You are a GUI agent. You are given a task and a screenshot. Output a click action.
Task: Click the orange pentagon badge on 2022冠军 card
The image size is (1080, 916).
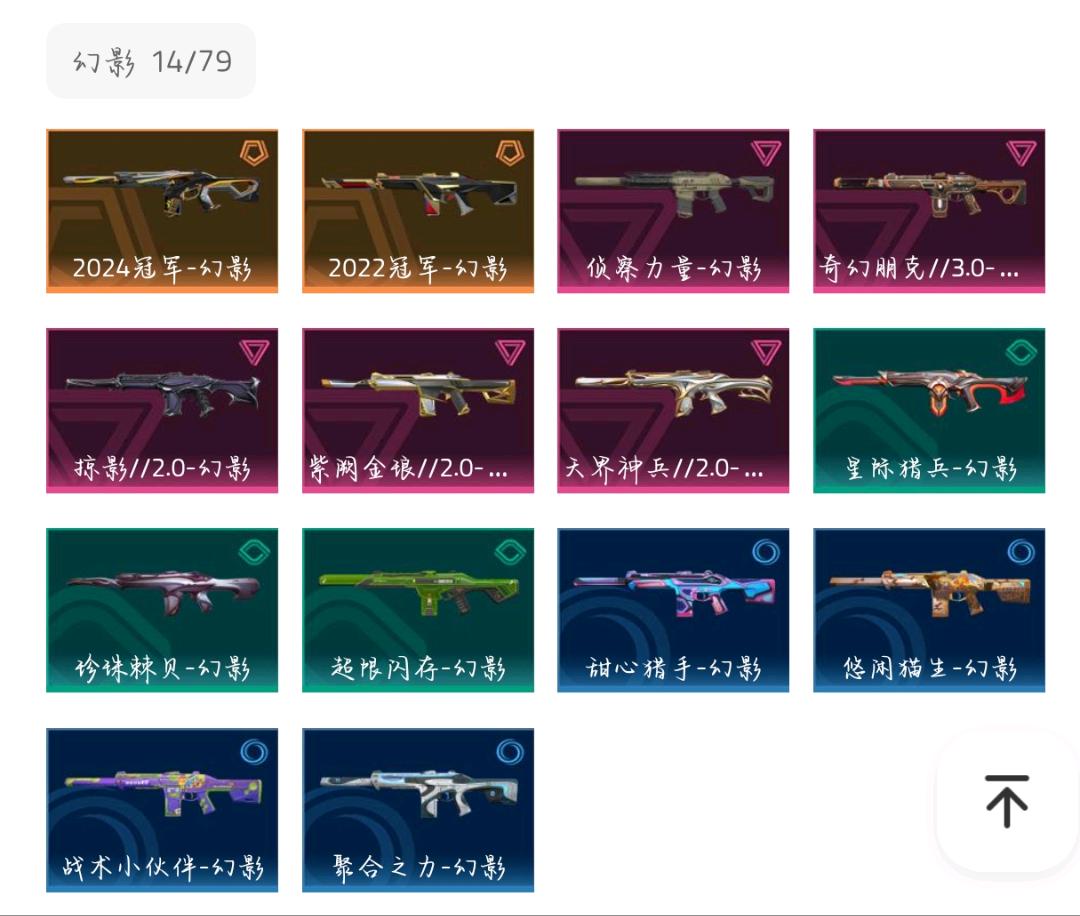coord(510,152)
